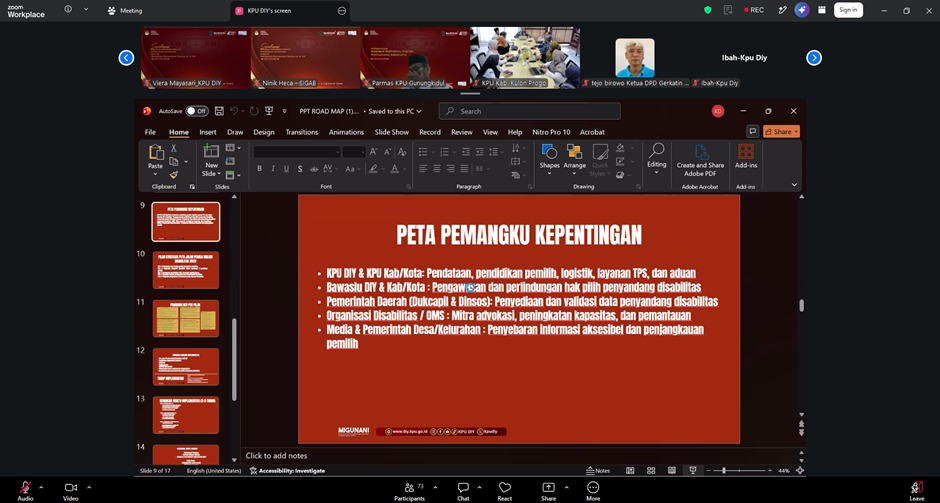
Task: Click zoom in plus button in status bar
Action: click(x=770, y=471)
